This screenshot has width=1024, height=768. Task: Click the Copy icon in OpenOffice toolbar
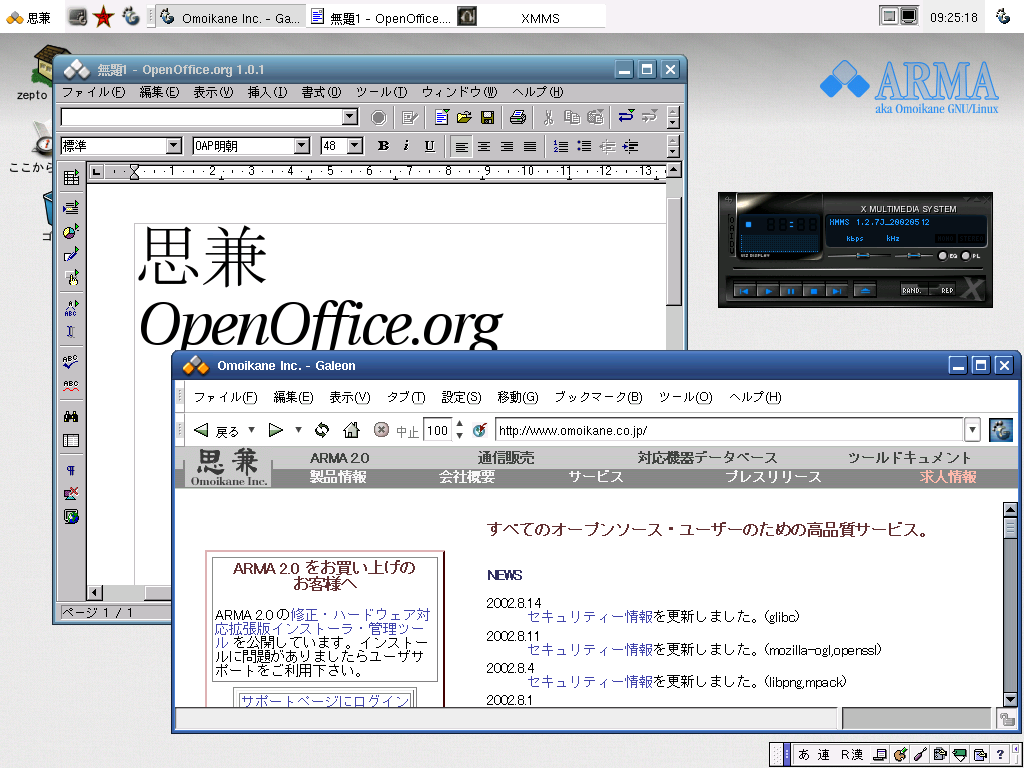tap(572, 118)
